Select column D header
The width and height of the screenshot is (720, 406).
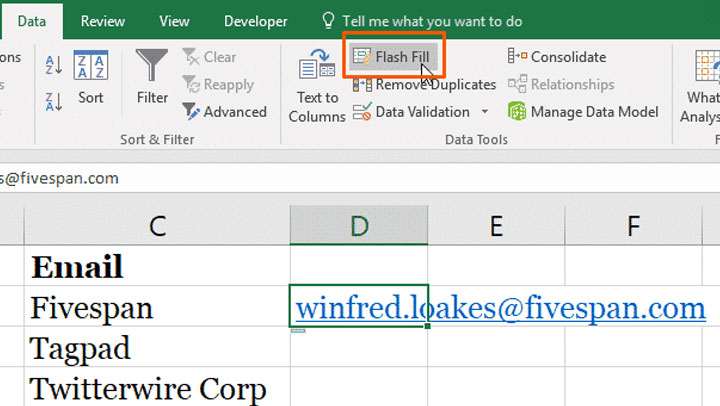click(x=359, y=227)
